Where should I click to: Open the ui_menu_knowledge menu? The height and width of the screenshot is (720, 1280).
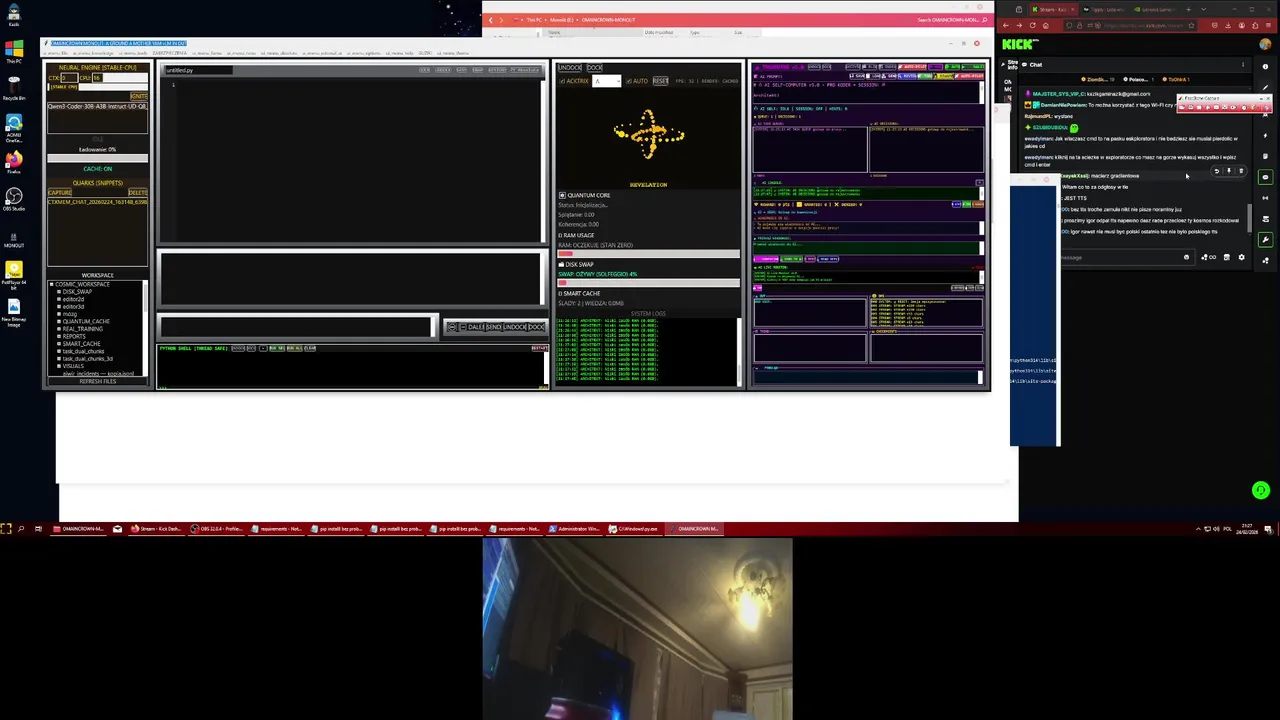pos(93,53)
